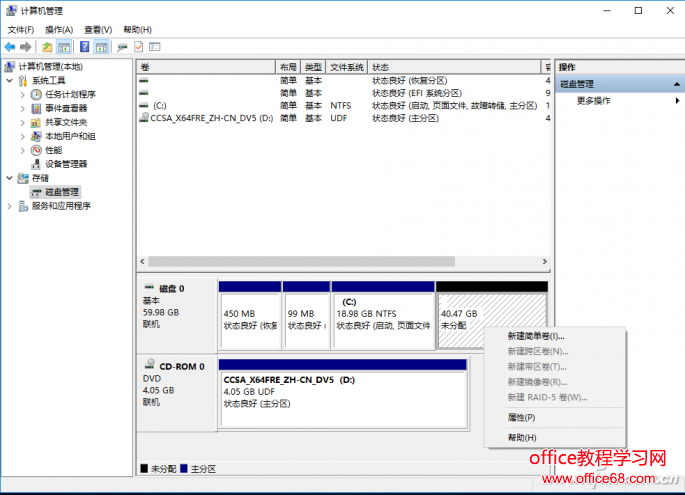Sort by the Status (状态) column header

[454, 67]
